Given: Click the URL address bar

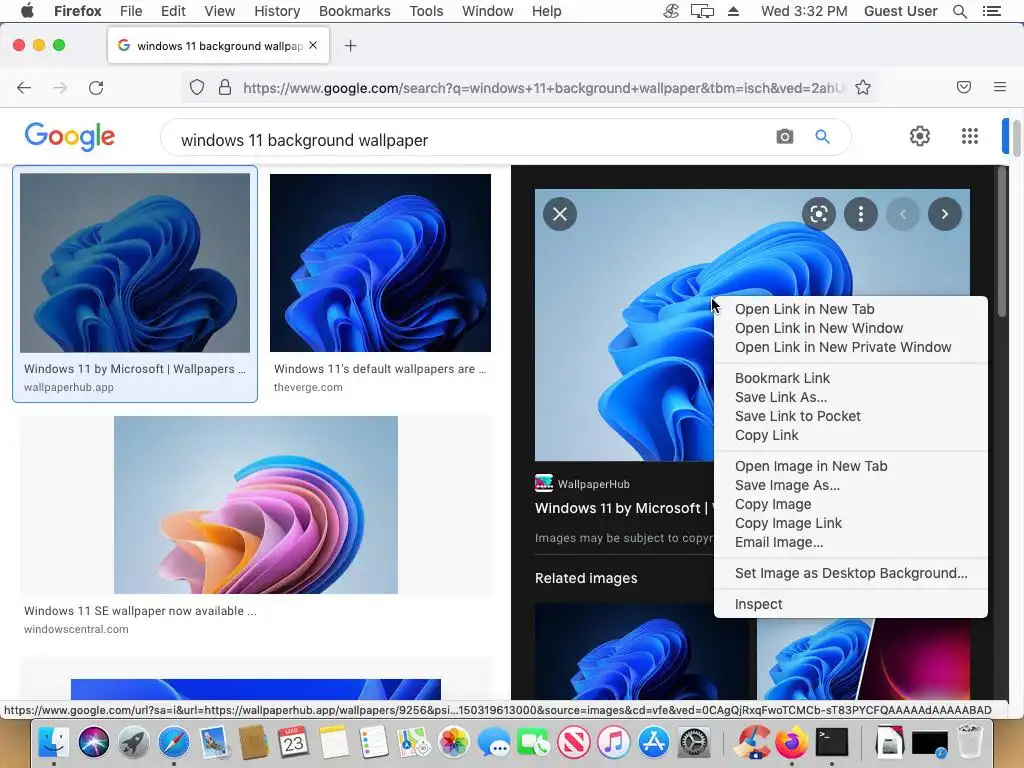Looking at the screenshot, I should (x=543, y=88).
